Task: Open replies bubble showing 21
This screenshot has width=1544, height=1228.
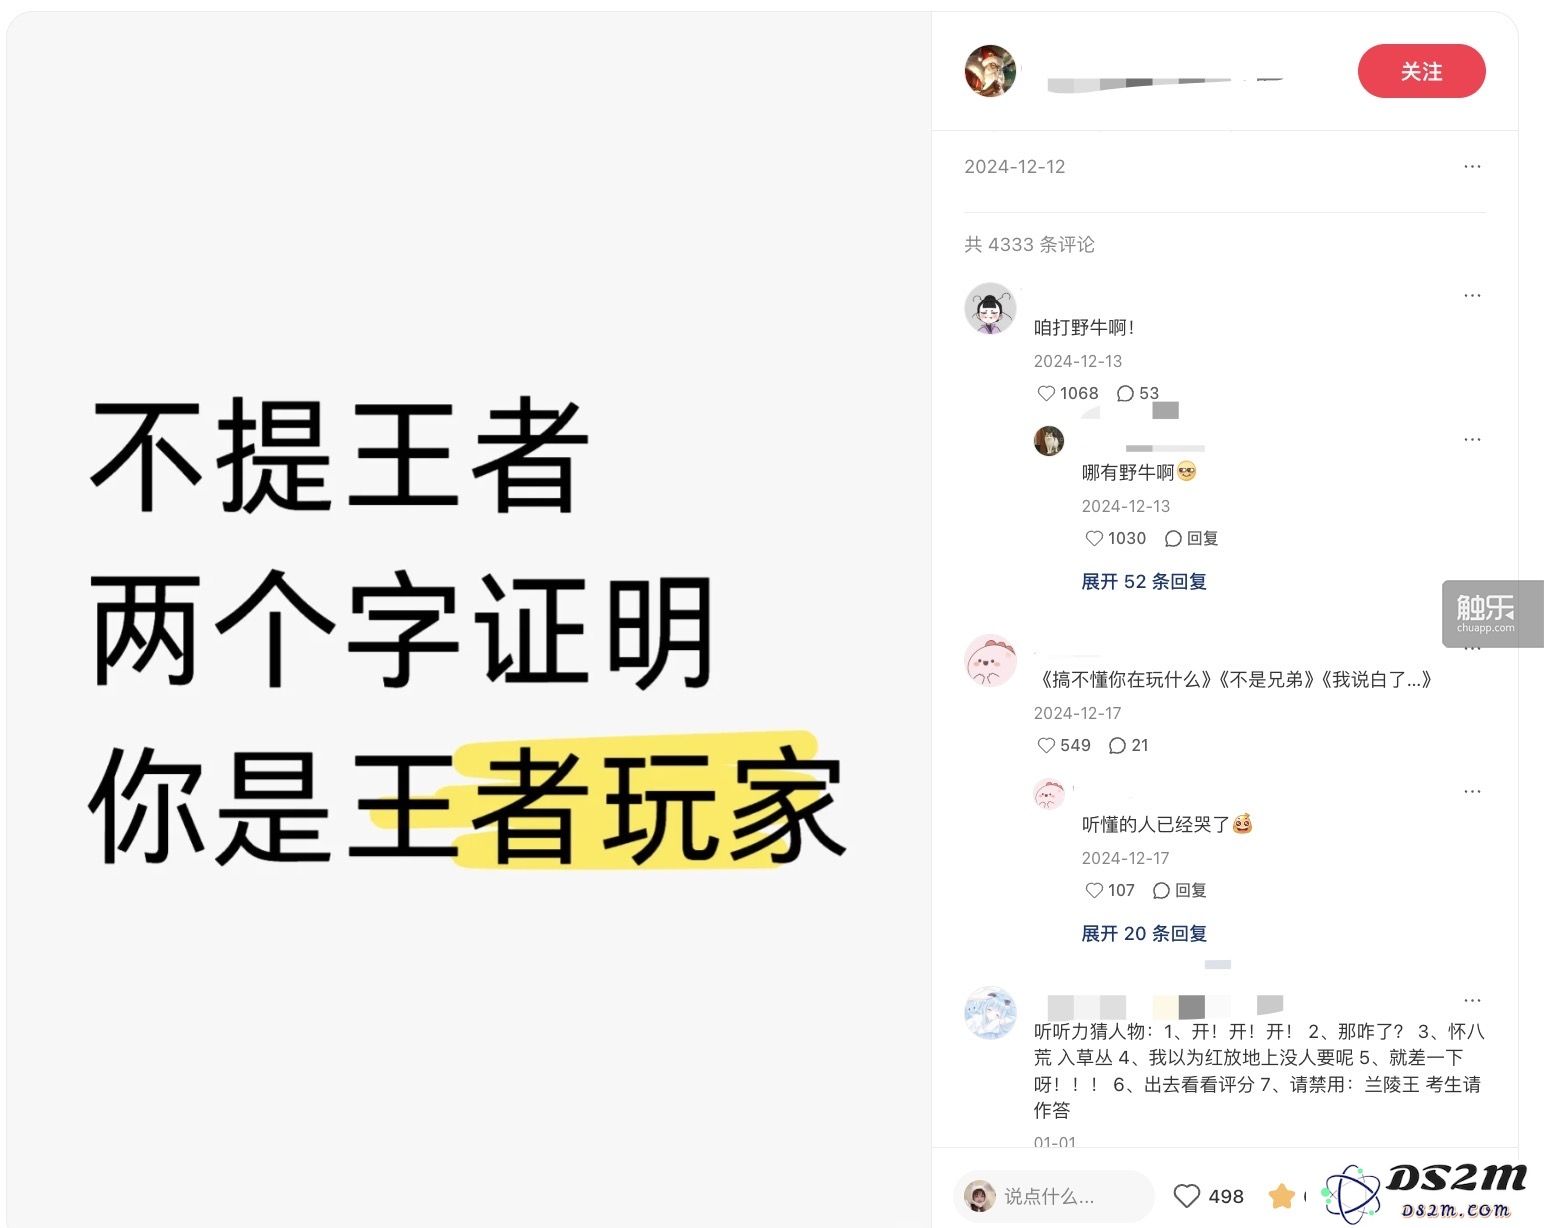Action: pos(1129,745)
